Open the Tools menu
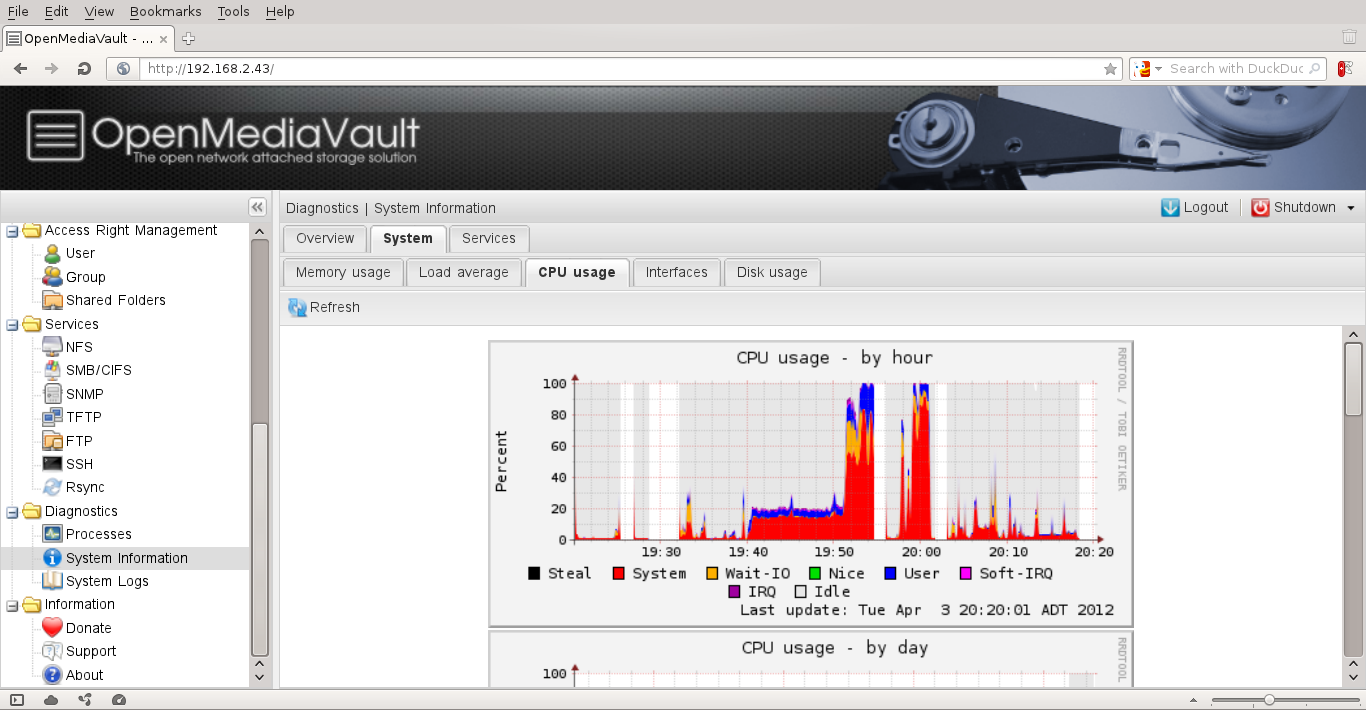 click(x=233, y=11)
